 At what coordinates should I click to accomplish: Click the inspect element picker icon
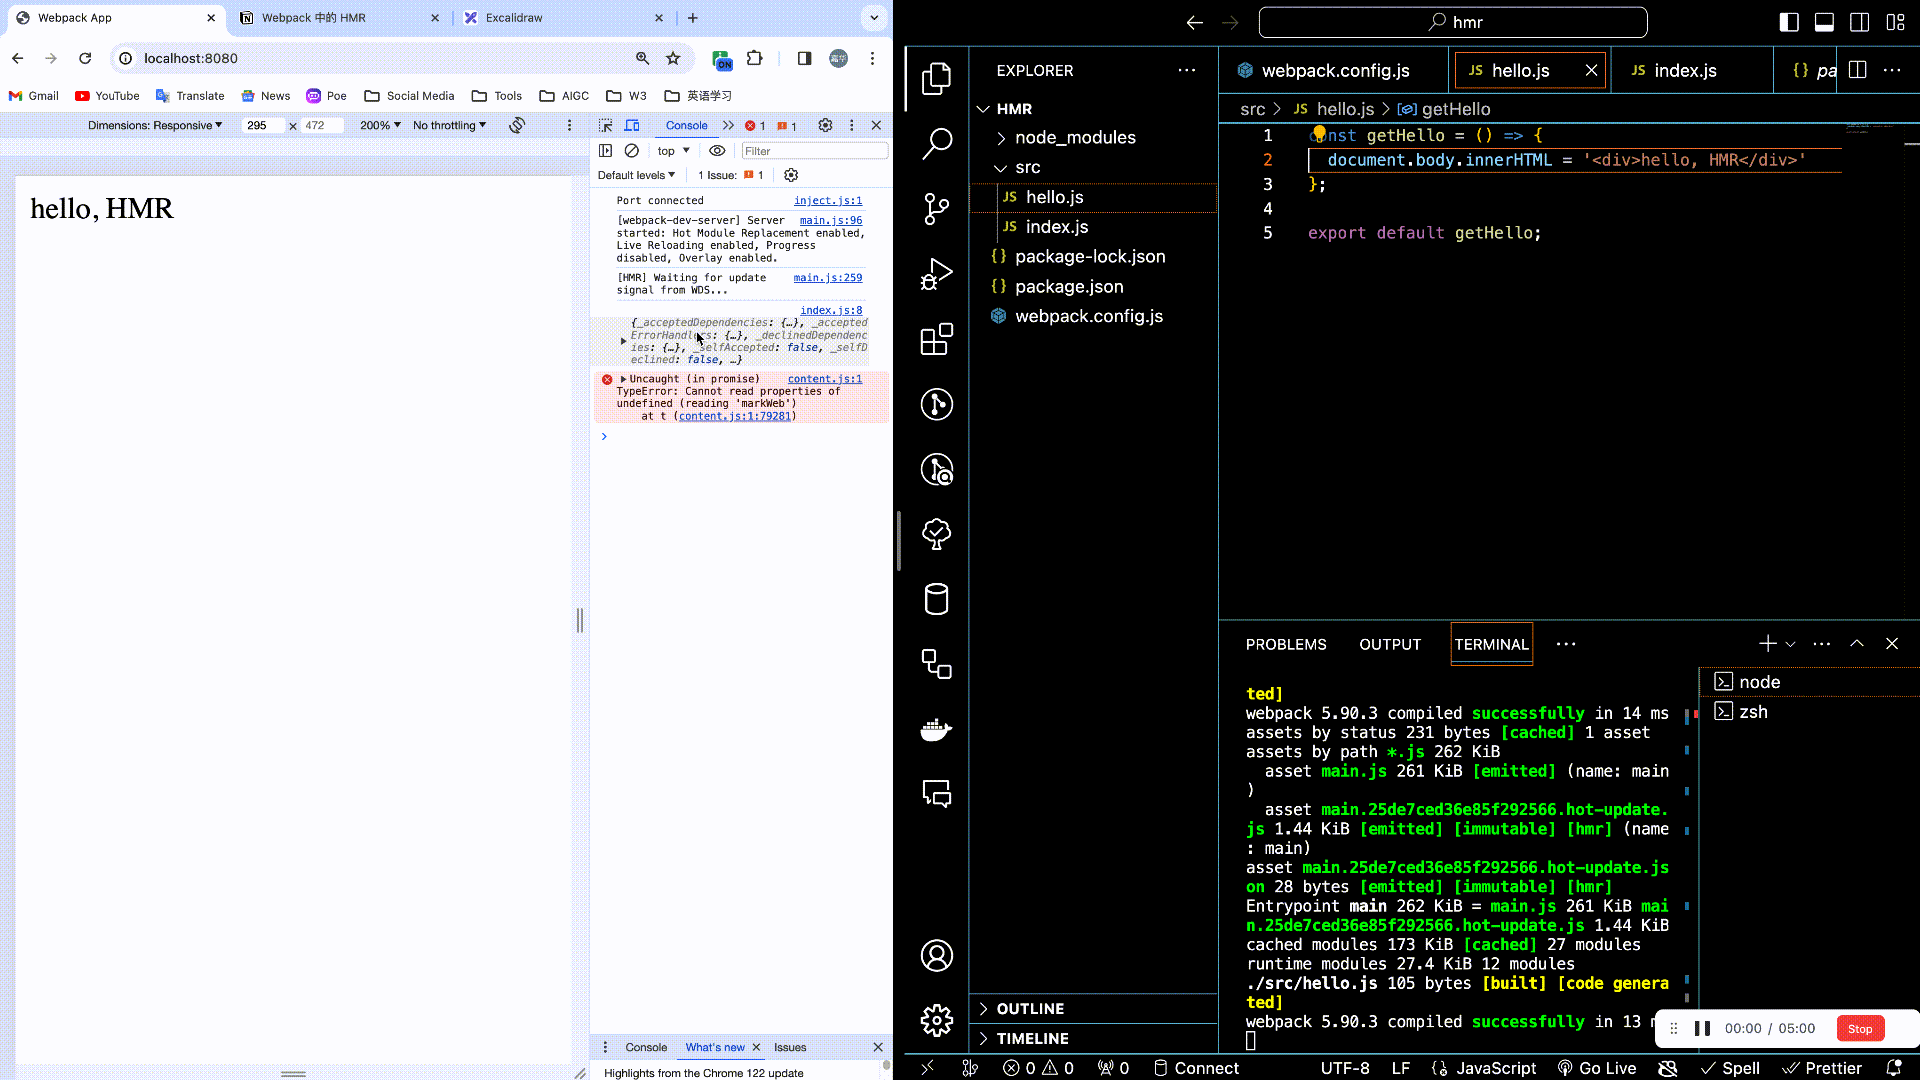[x=605, y=125]
